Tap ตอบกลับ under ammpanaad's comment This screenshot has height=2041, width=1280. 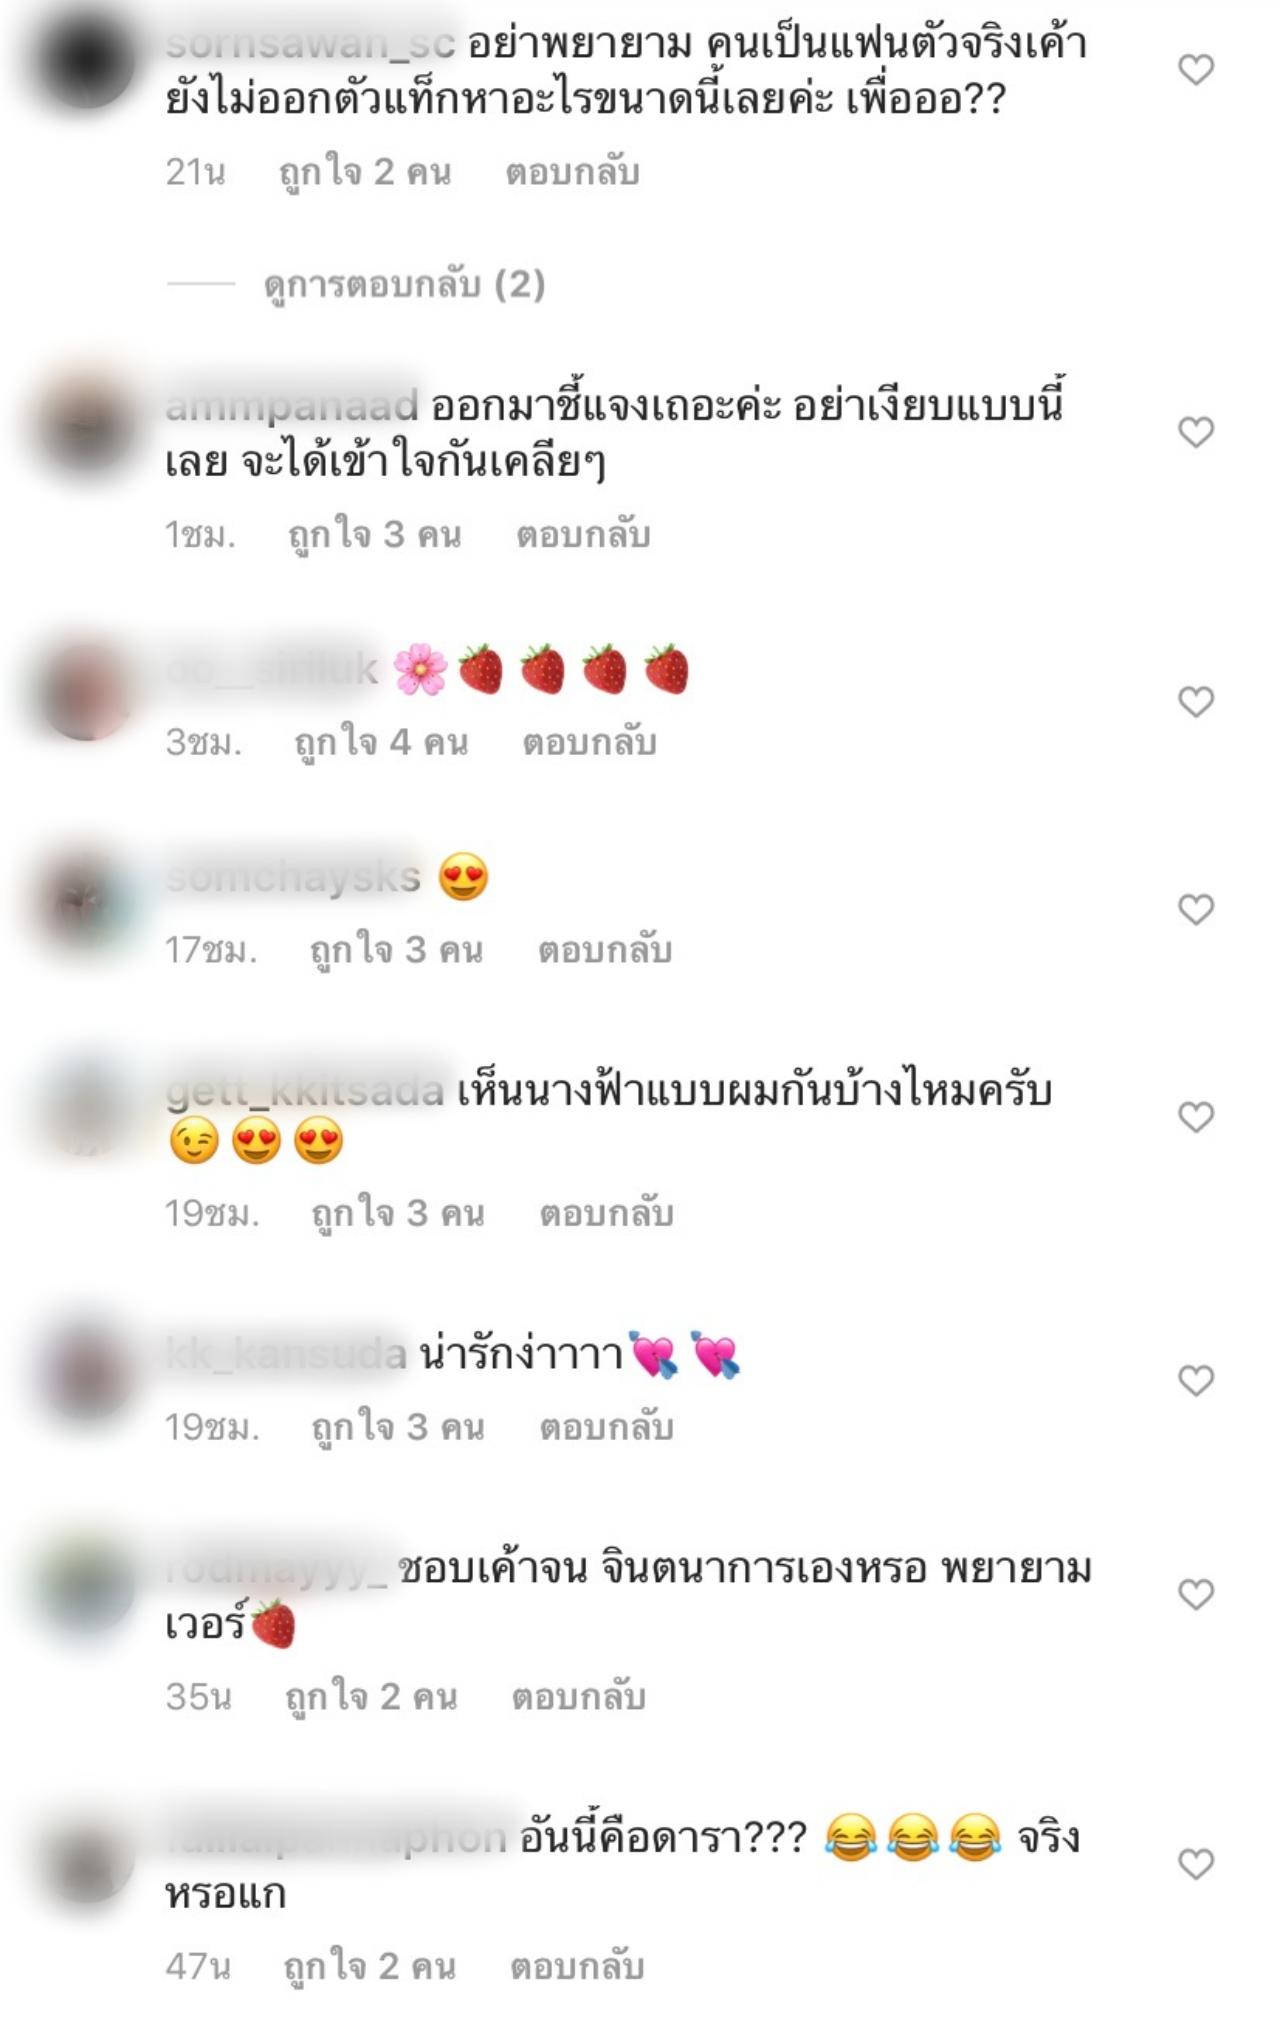(583, 535)
